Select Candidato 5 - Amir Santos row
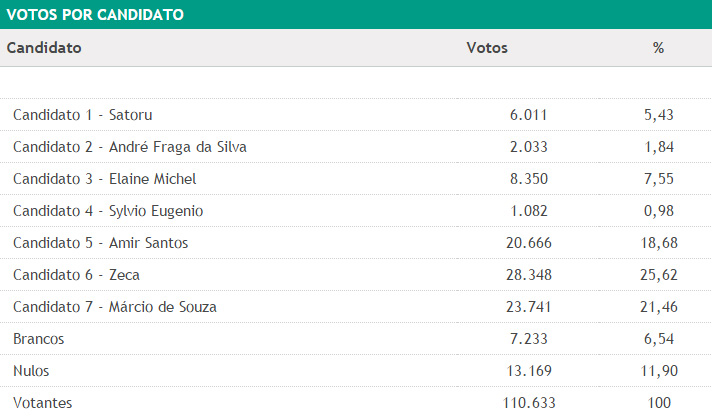 pyautogui.click(x=100, y=243)
